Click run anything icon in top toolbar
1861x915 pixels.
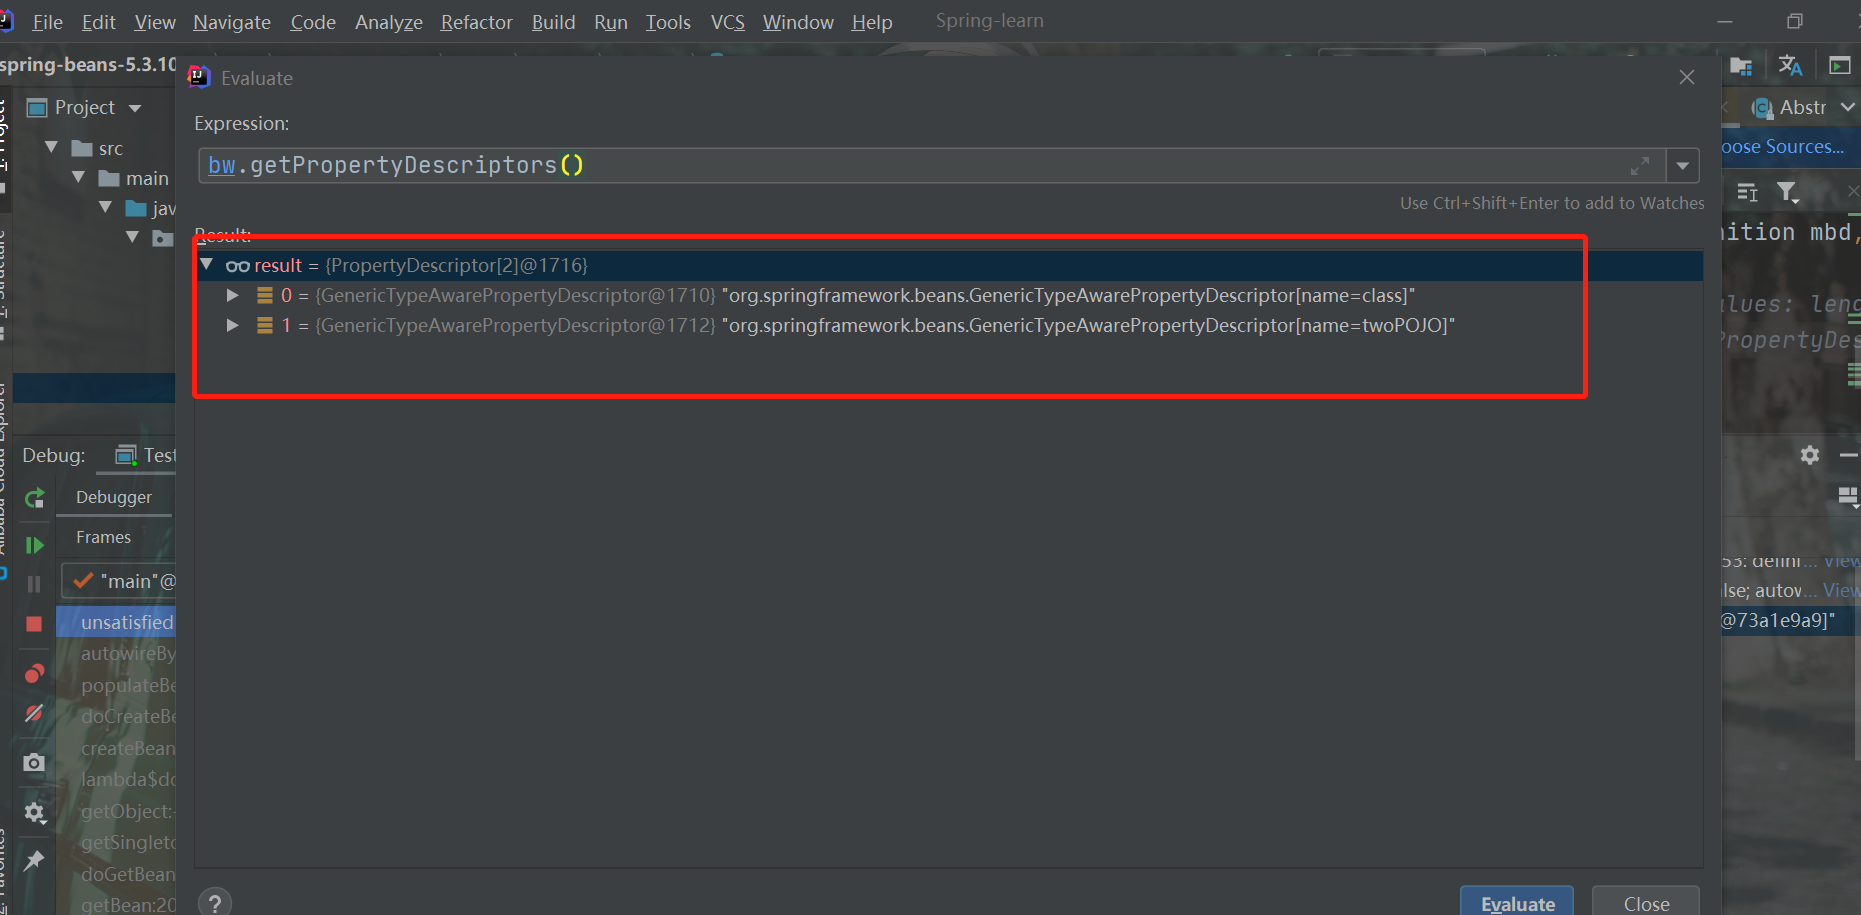(x=1840, y=66)
